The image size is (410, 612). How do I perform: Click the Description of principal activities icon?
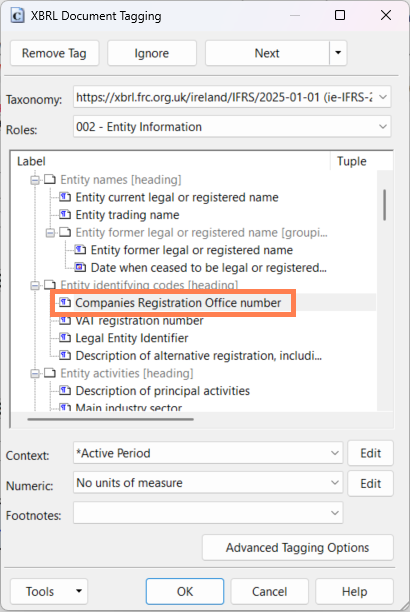coord(65,391)
